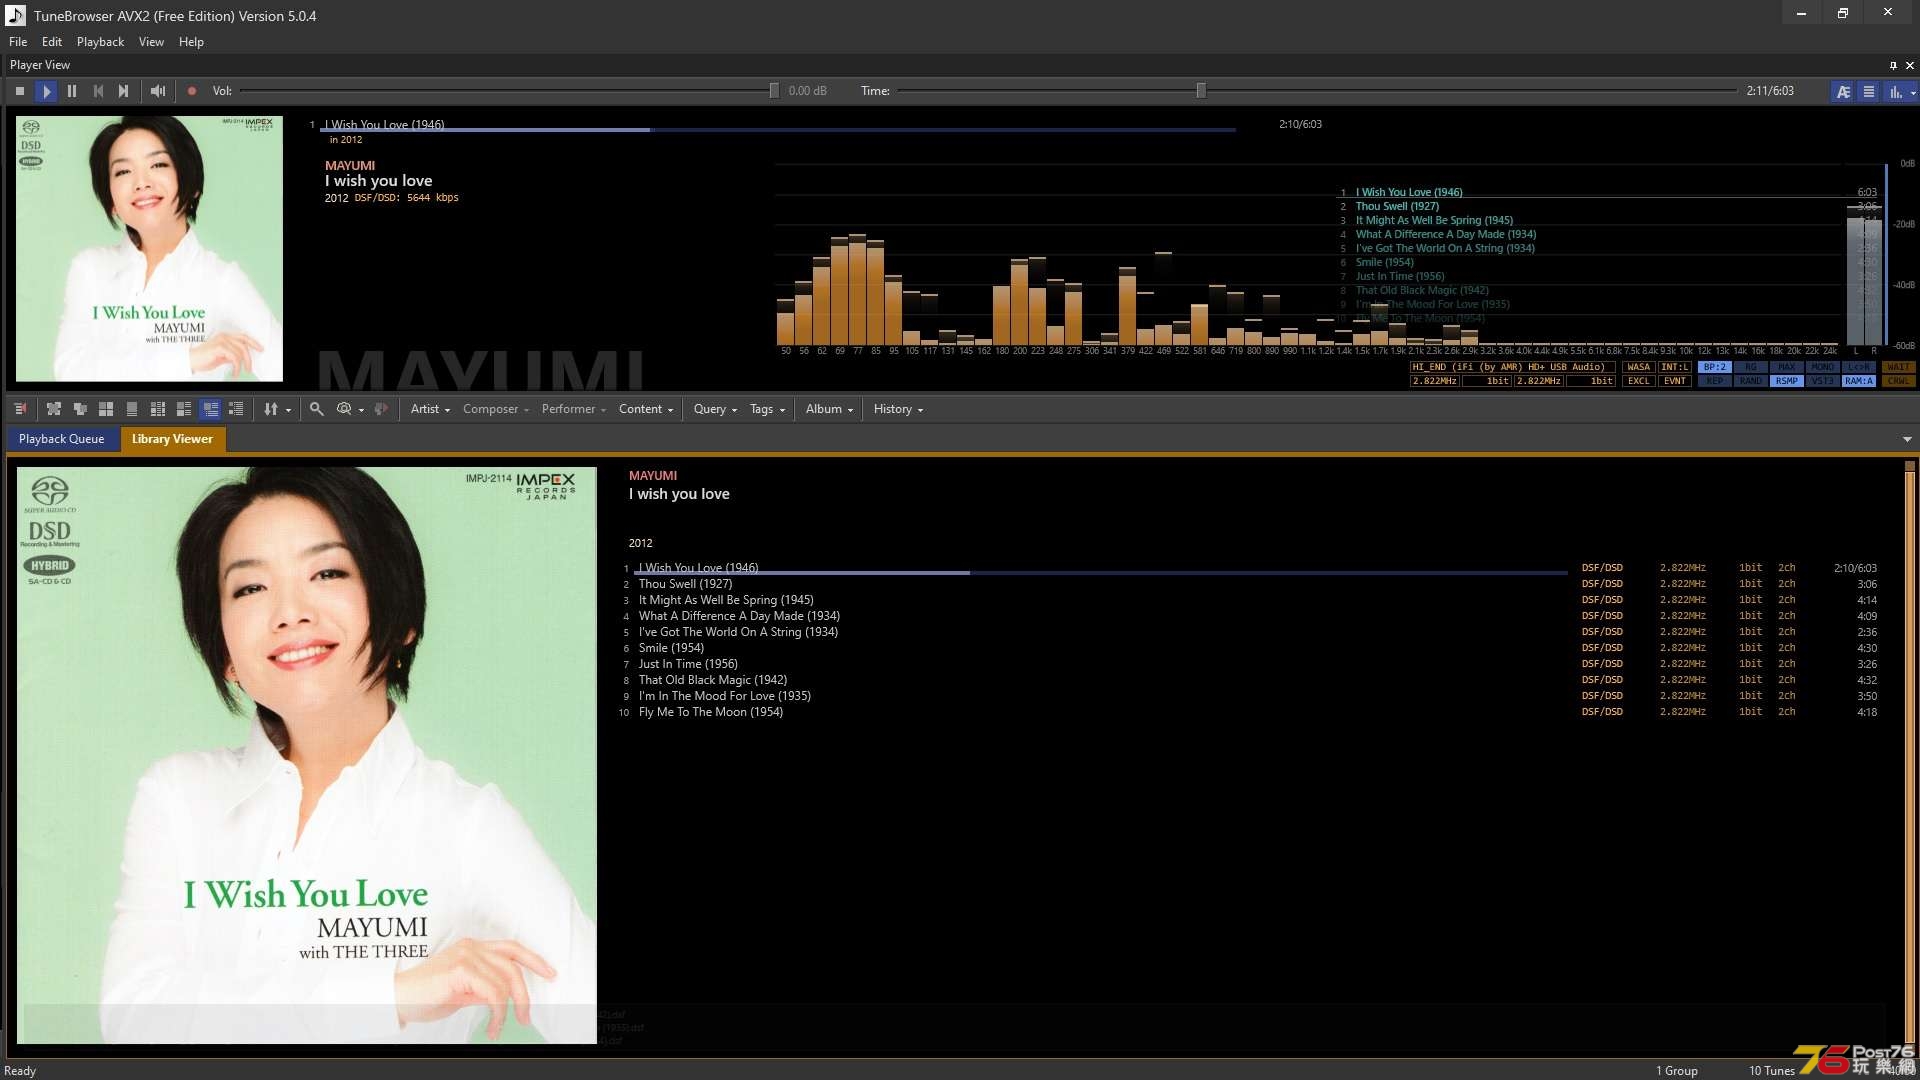Screen dimensions: 1920x1080
Task: Switch to the Playback Queue tab
Action: coord(62,439)
